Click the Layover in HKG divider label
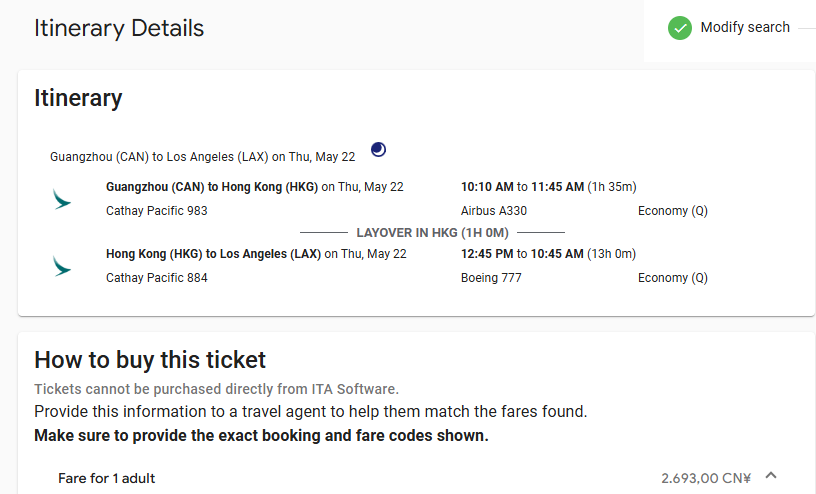The width and height of the screenshot is (816, 494). [432, 233]
